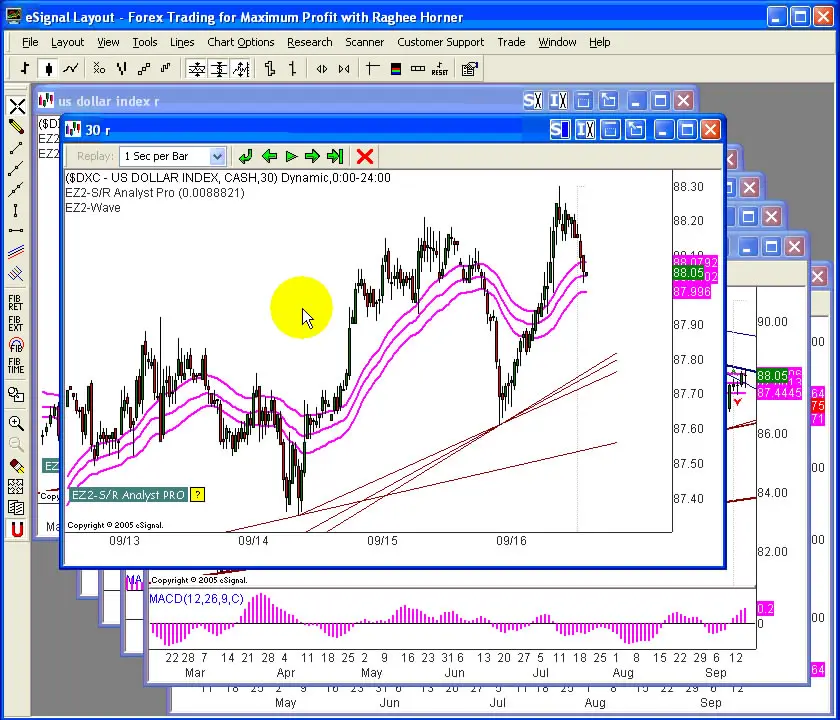Switch to line chart type icon
Viewport: 840px width, 720px height.
pos(71,69)
